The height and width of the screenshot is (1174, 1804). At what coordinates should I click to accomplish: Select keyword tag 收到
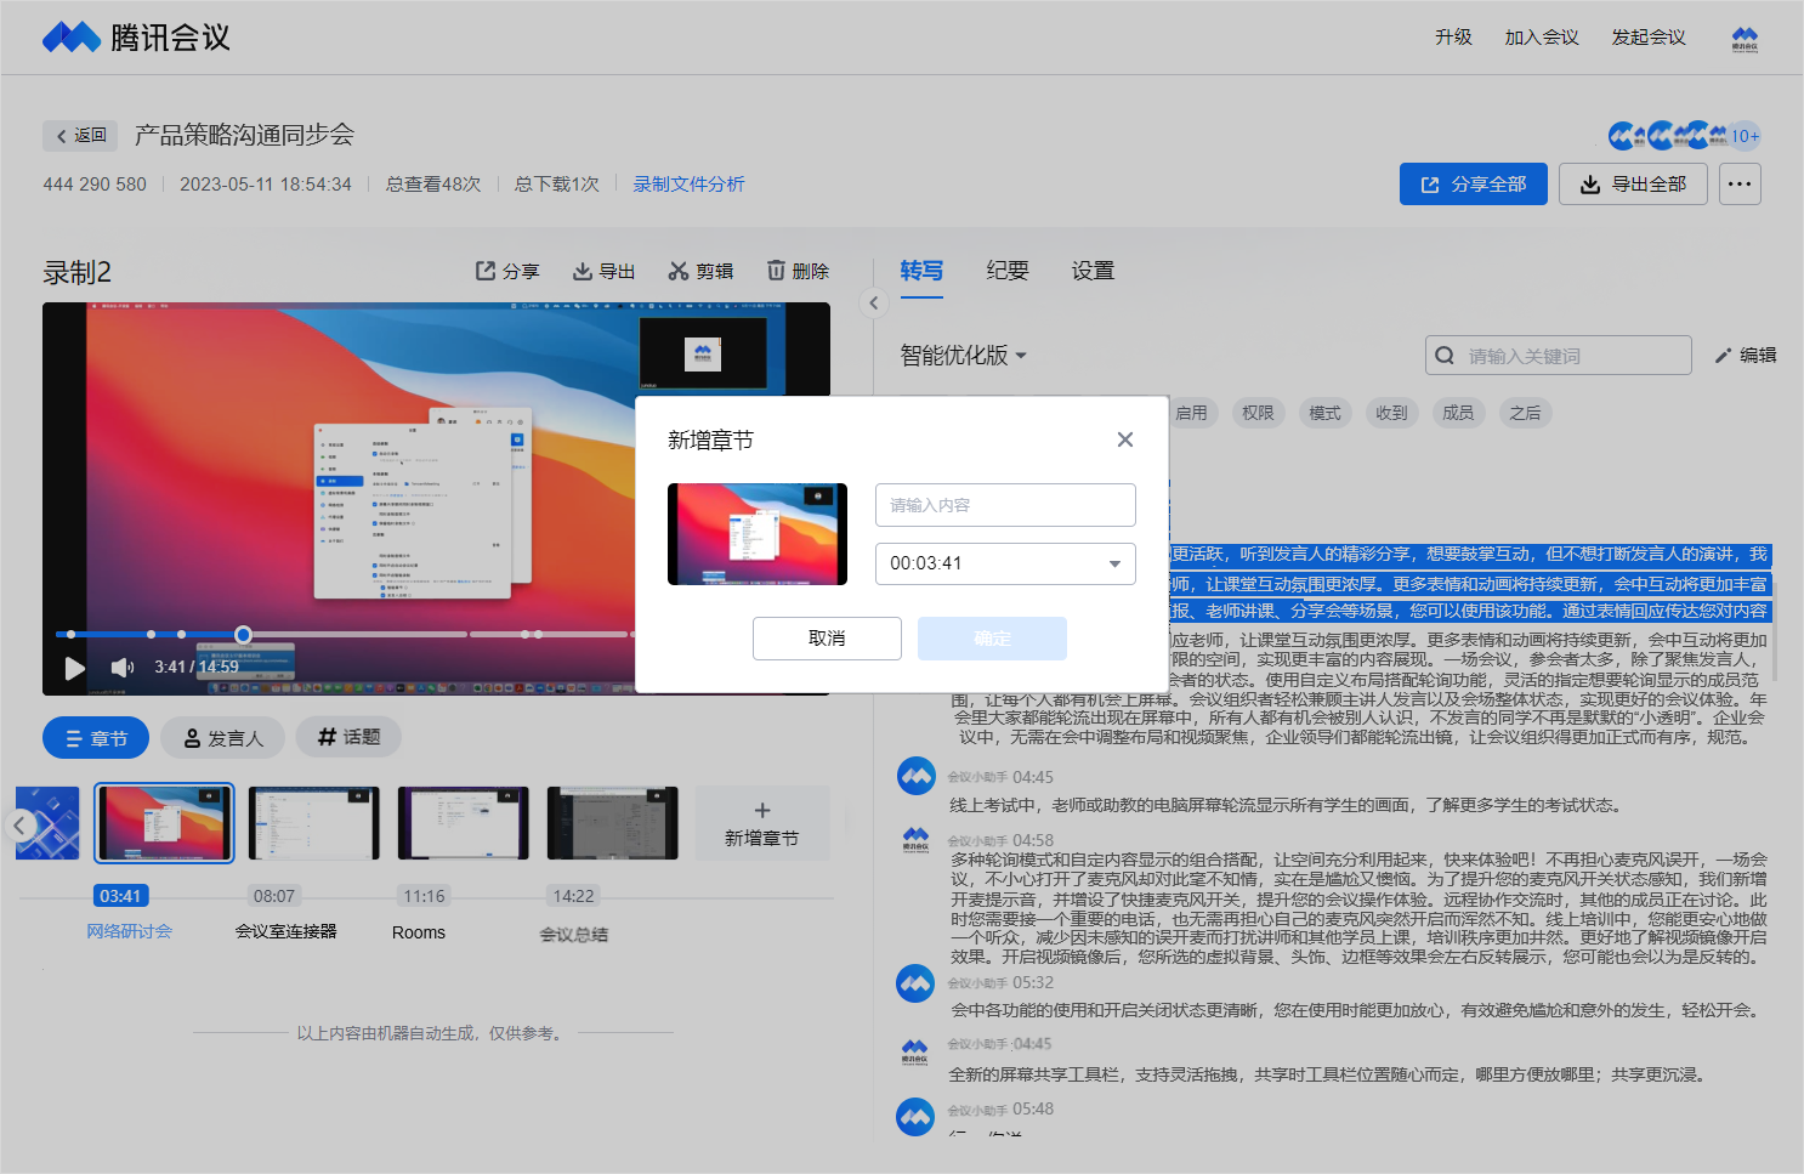click(x=1391, y=413)
